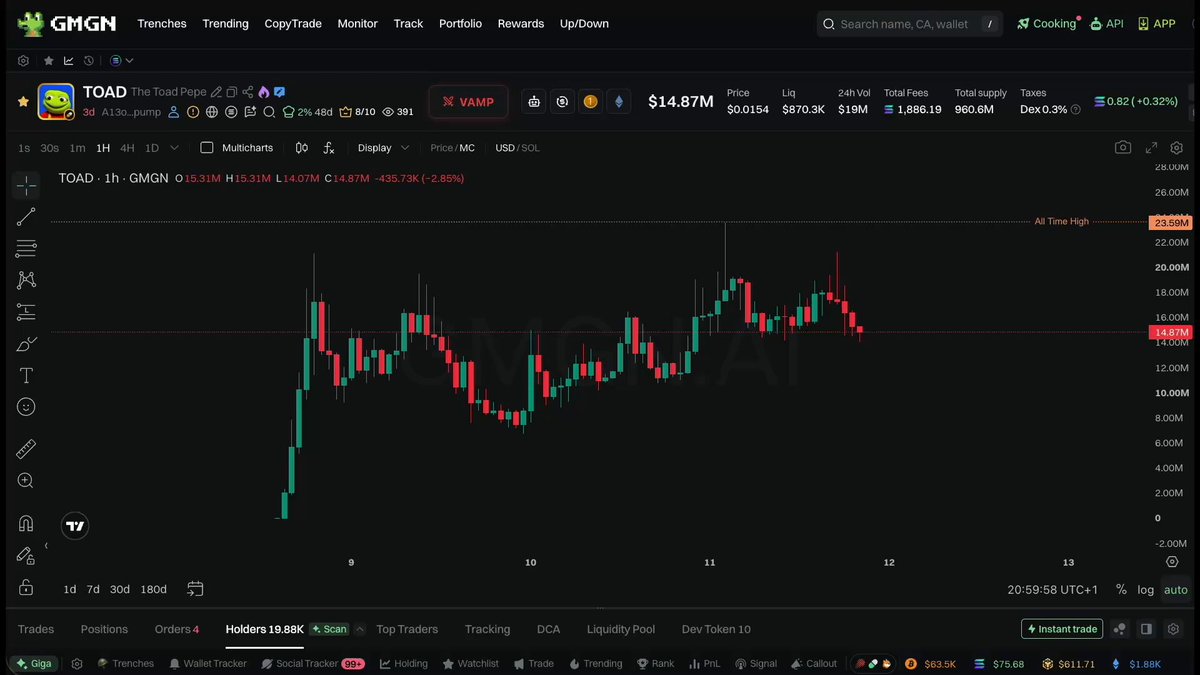This screenshot has width=1200, height=675.
Task: Set the chart range to 7d
Action: click(x=93, y=589)
